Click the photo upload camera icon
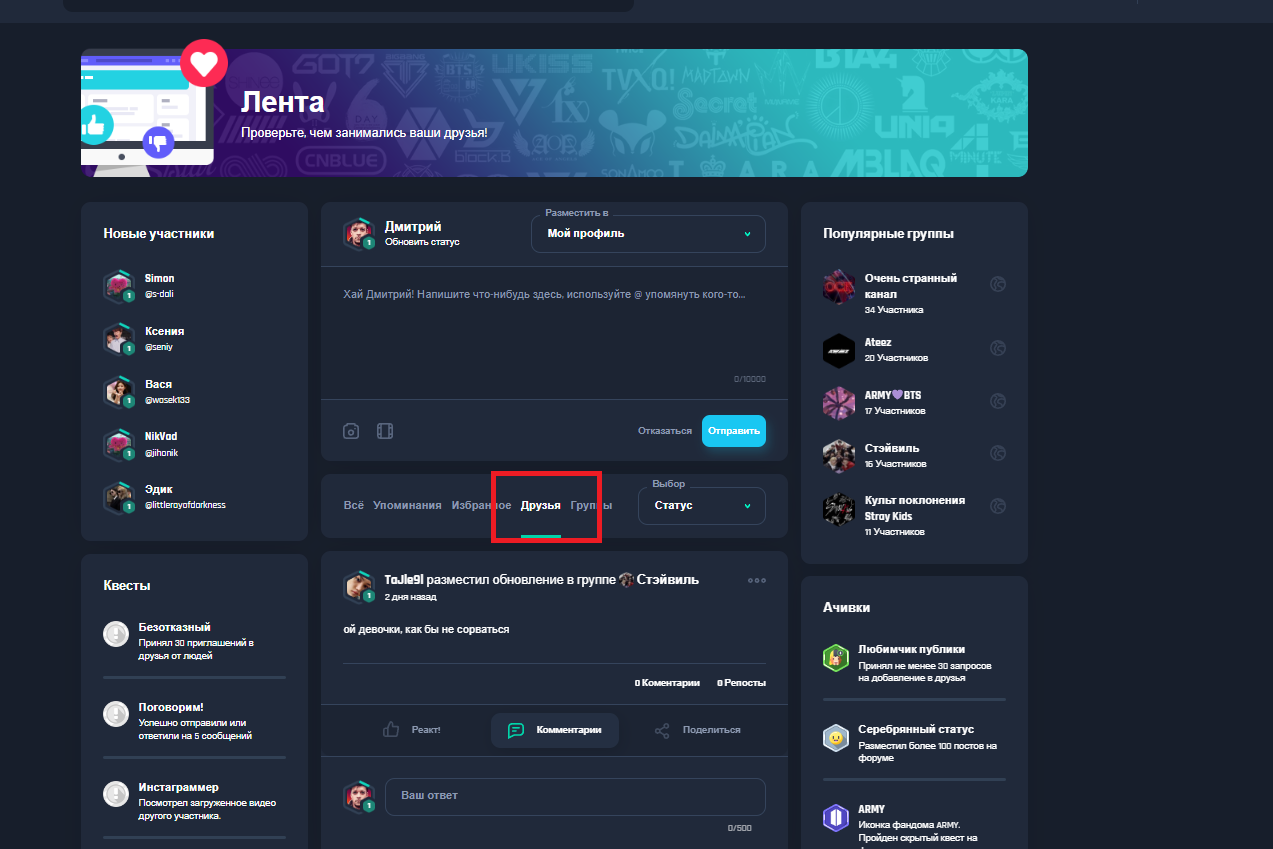This screenshot has width=1273, height=849. point(351,431)
